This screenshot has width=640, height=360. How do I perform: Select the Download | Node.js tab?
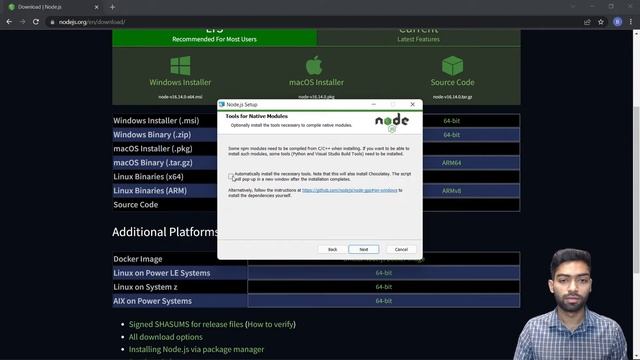point(53,7)
